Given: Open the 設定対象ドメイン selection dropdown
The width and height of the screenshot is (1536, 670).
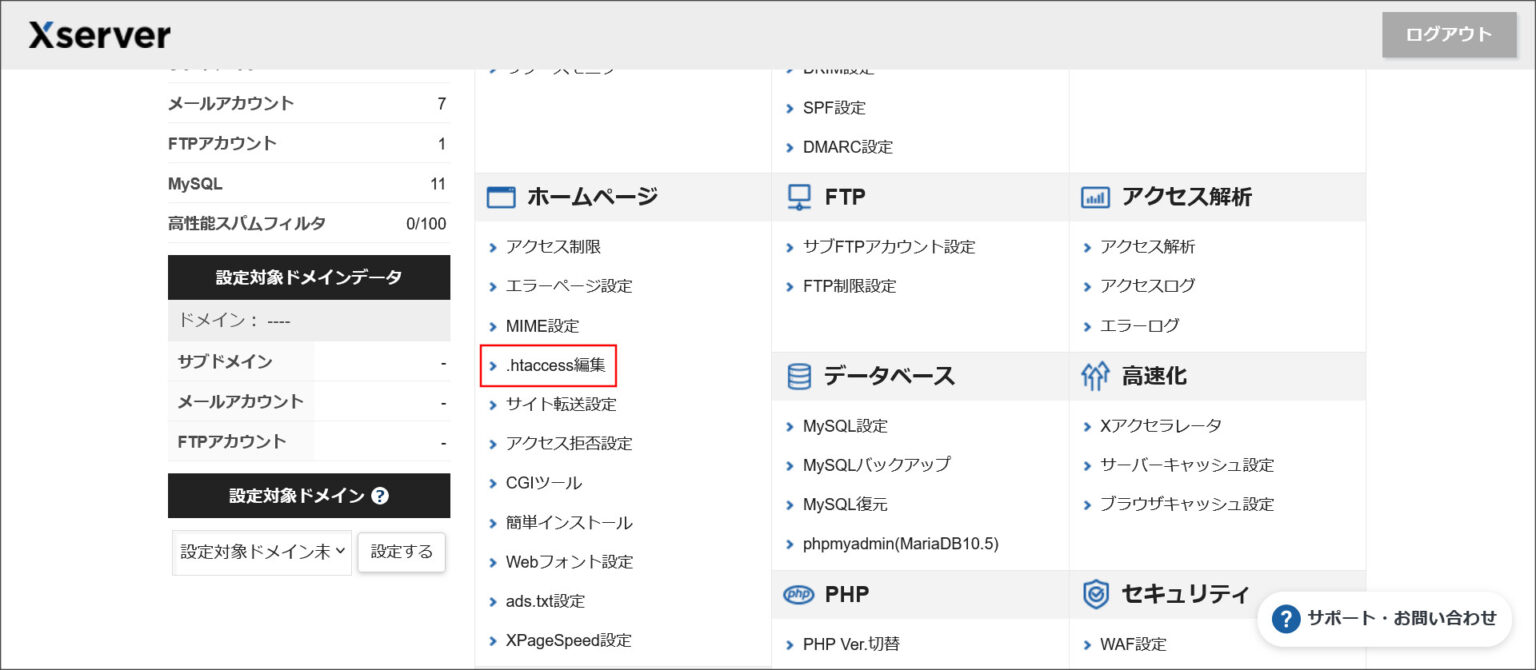Looking at the screenshot, I should point(261,552).
